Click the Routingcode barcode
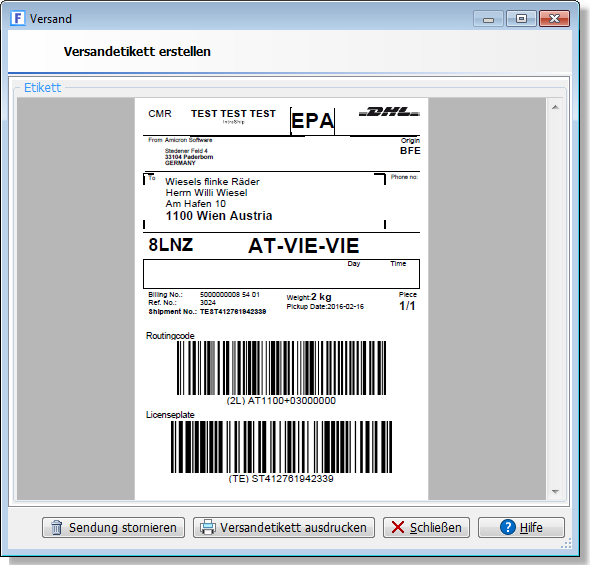Screen dimensions: 590x566 tap(281, 368)
